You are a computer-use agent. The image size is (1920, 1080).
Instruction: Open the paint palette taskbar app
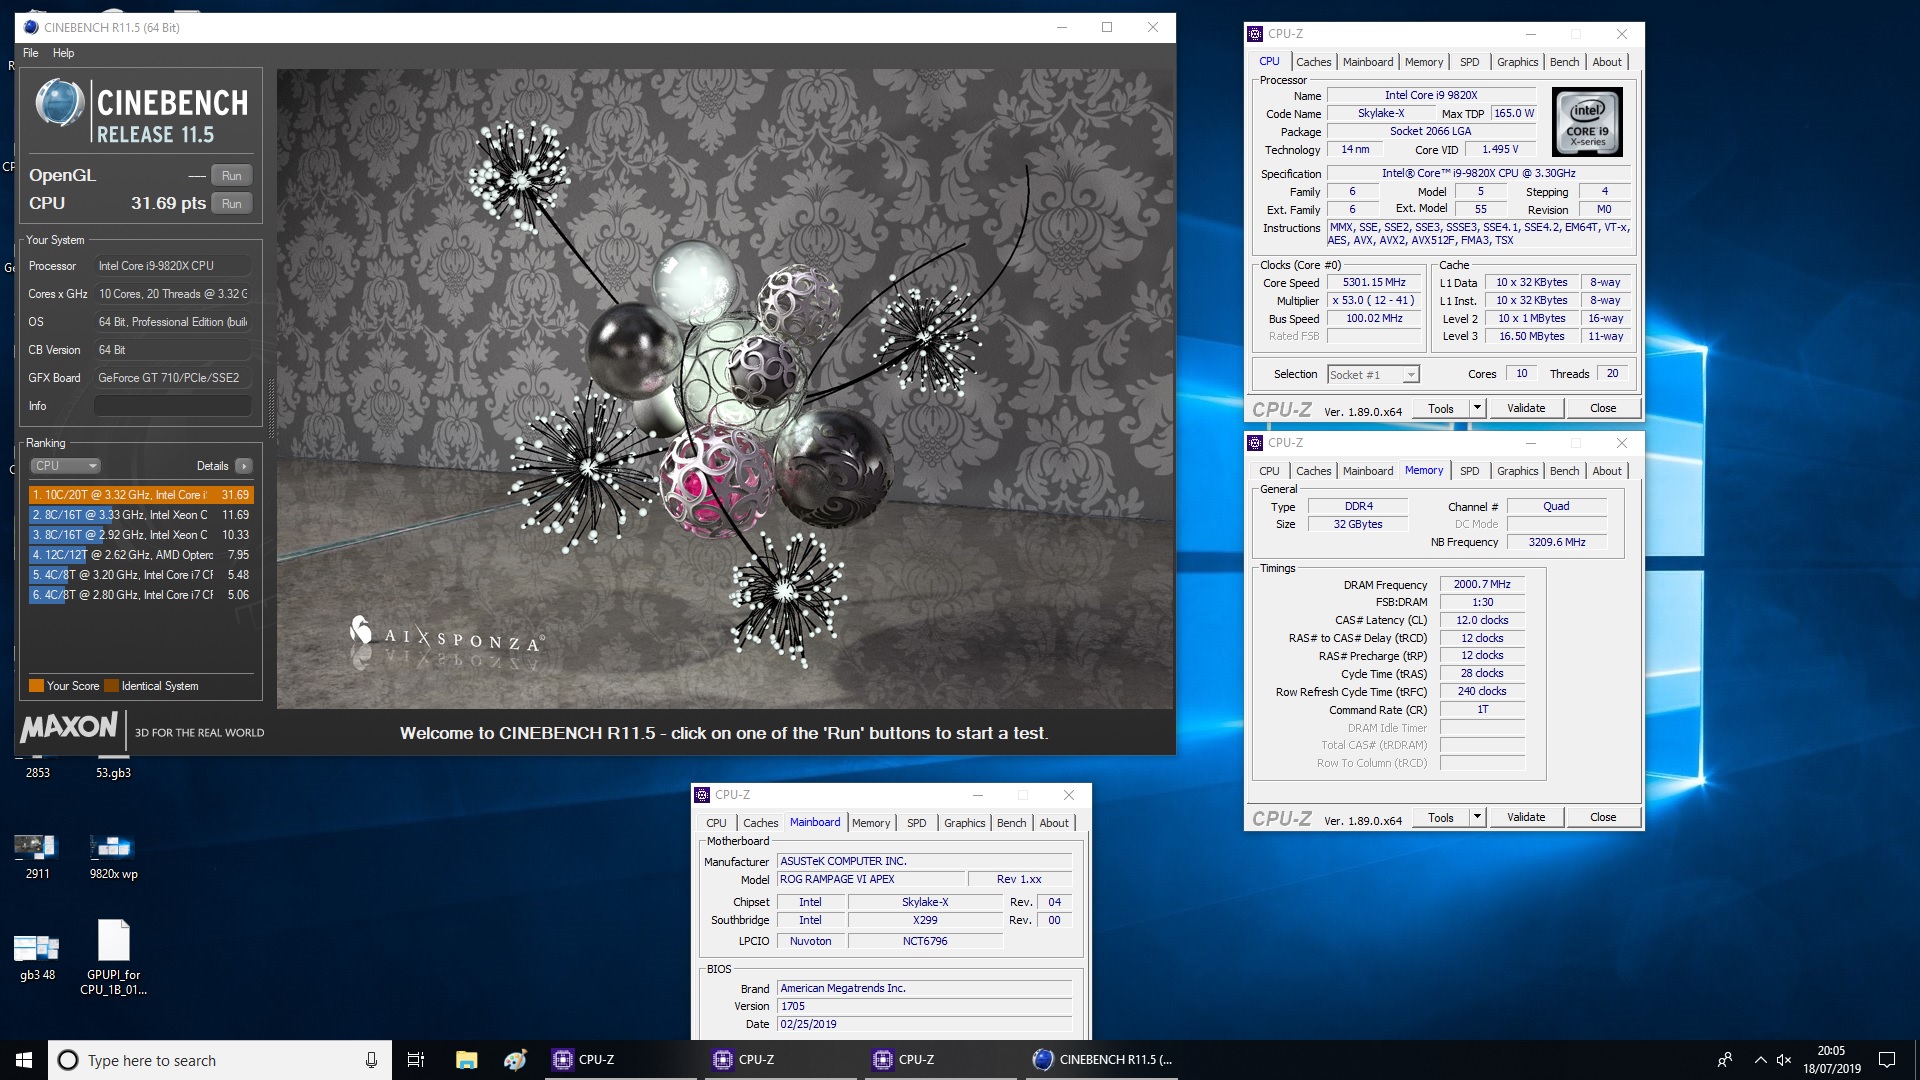tap(515, 1060)
